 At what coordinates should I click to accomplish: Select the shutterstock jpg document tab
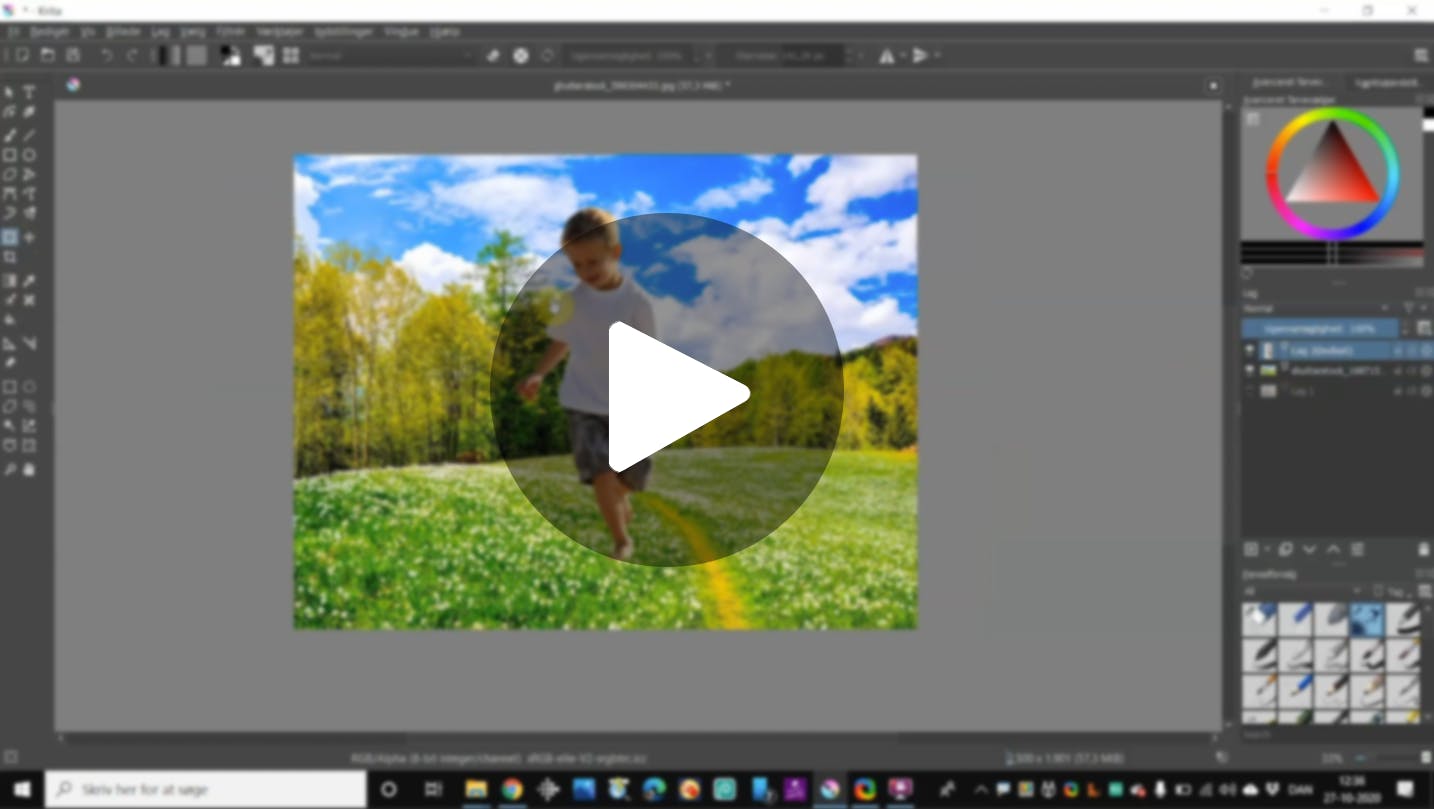(642, 85)
